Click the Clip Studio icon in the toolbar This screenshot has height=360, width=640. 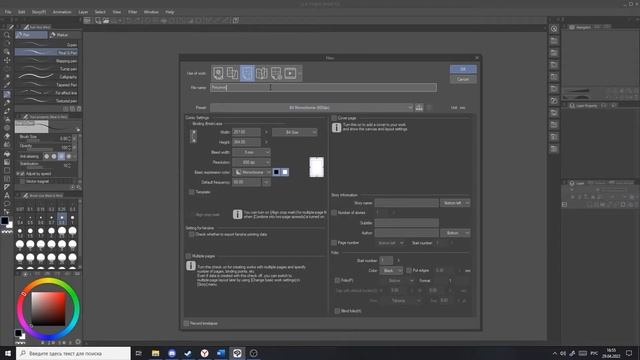tap(87, 20)
